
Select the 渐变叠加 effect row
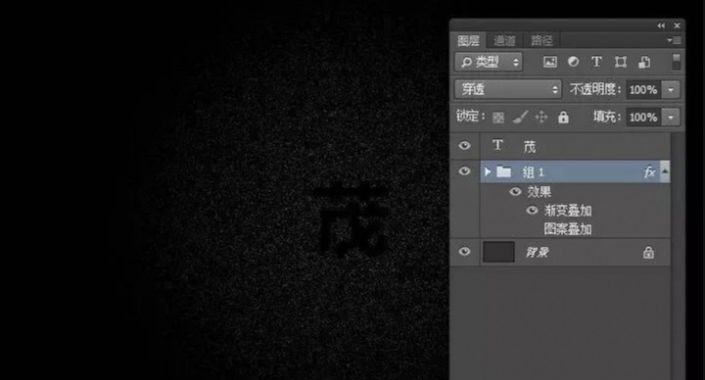[x=568, y=210]
